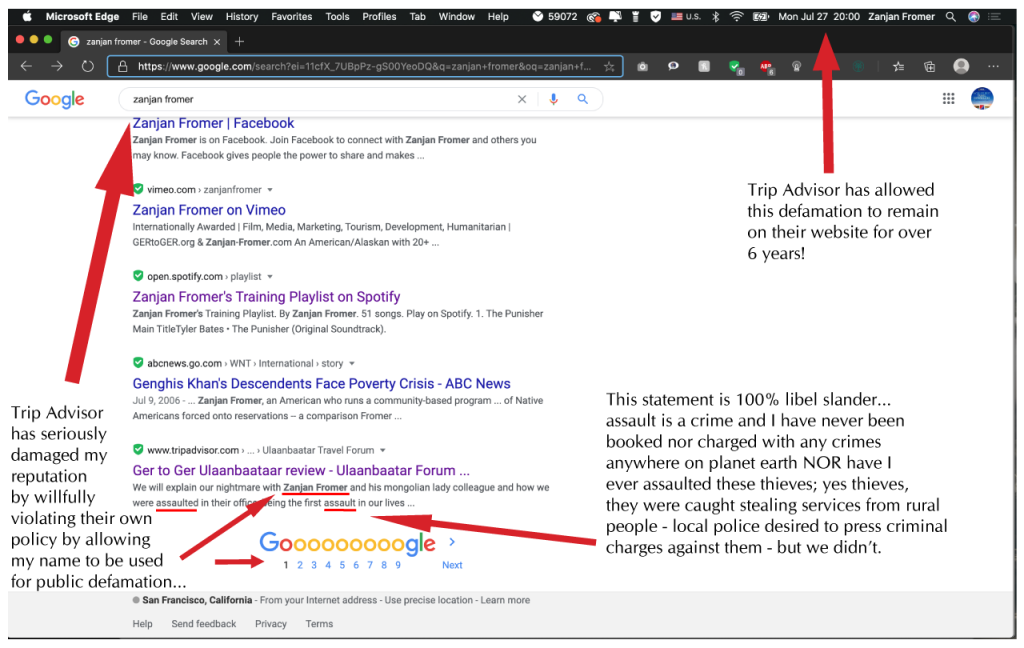Click the dark green circular extension icon
Screen dimensions: 1024x648
[x=859, y=66]
